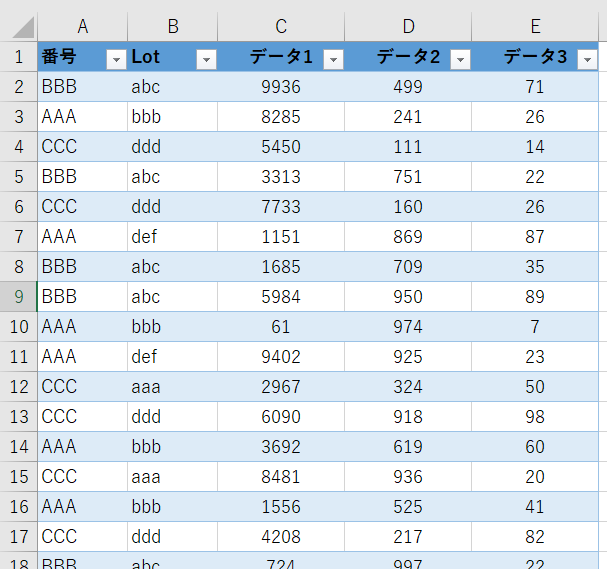Click cell with value 619
Image resolution: width=607 pixels, height=569 pixels.
click(x=408, y=447)
